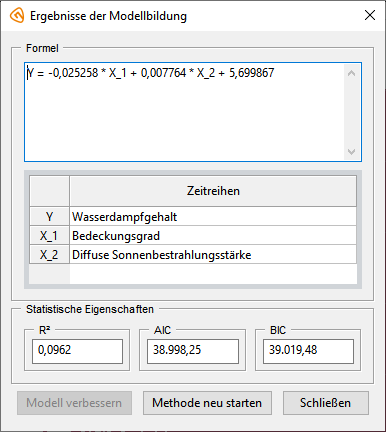Click the Wasserdampfgehalt table cell
The image size is (386, 432).
click(x=213, y=217)
